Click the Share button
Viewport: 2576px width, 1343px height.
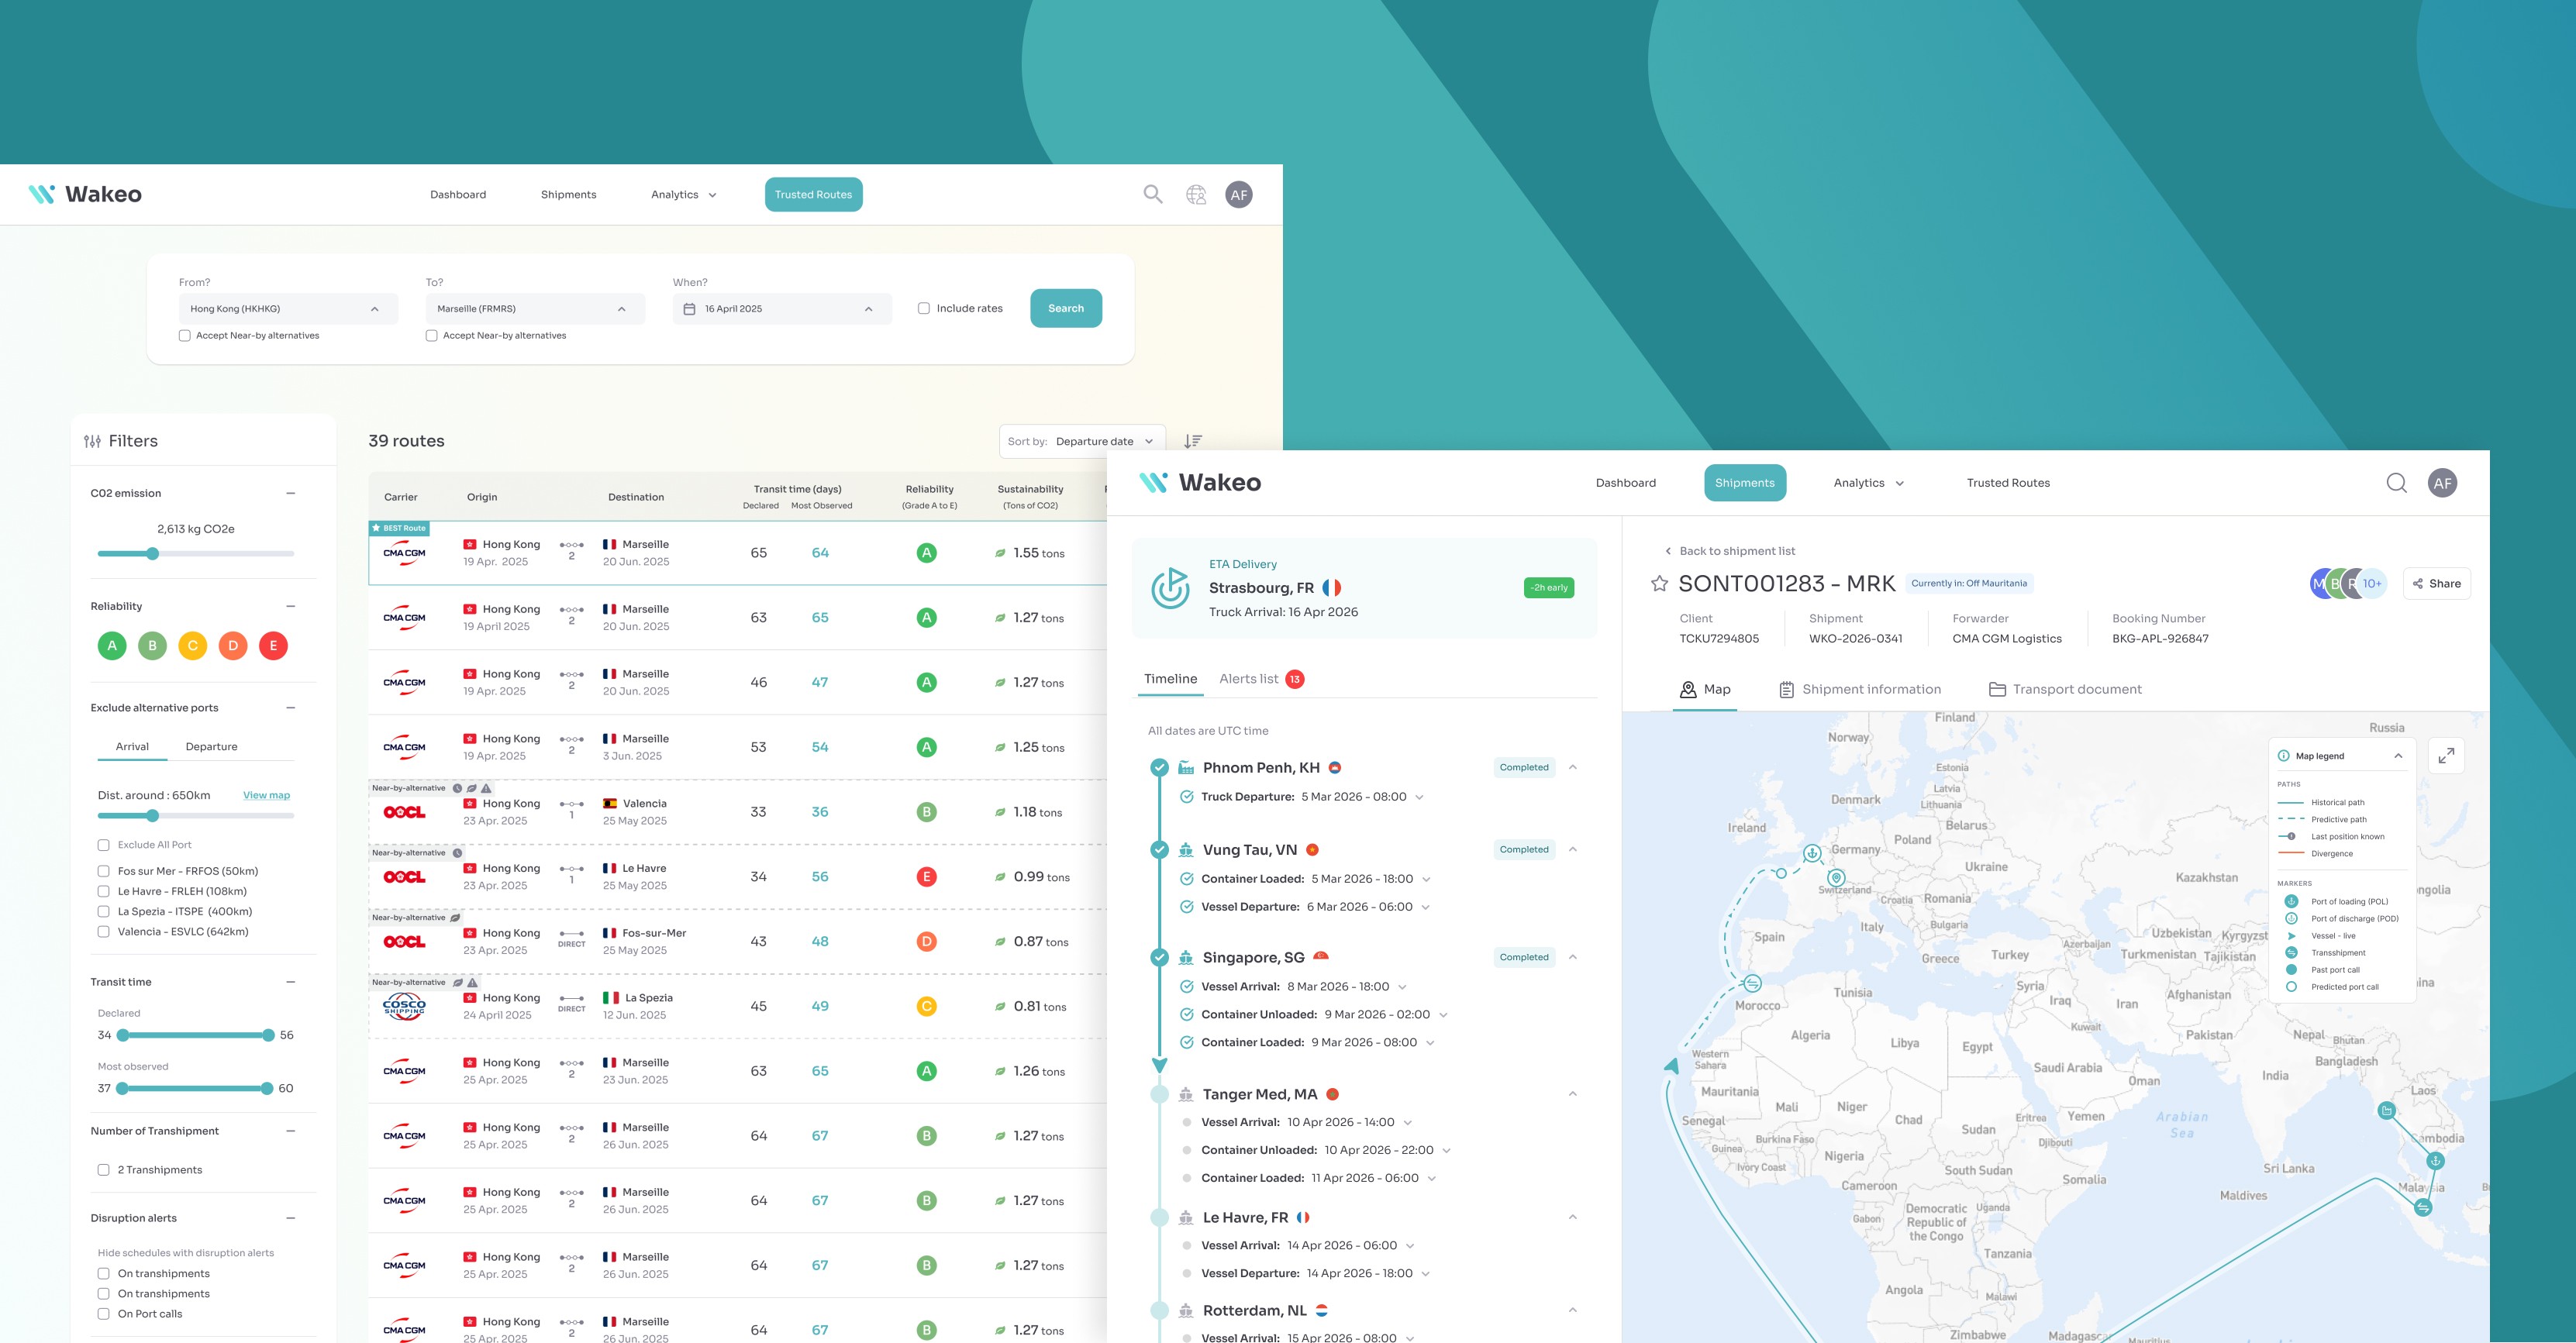[x=2436, y=584]
